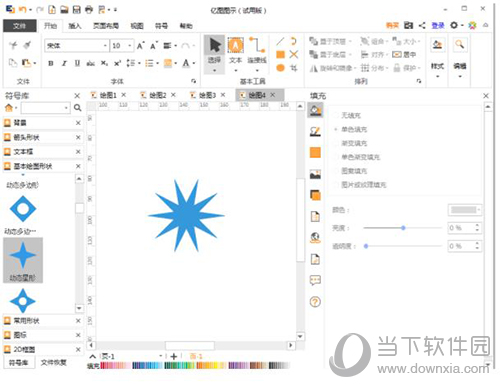Screen dimensions: 500x387
Task: Click the increase font size icon
Action: (x=141, y=45)
